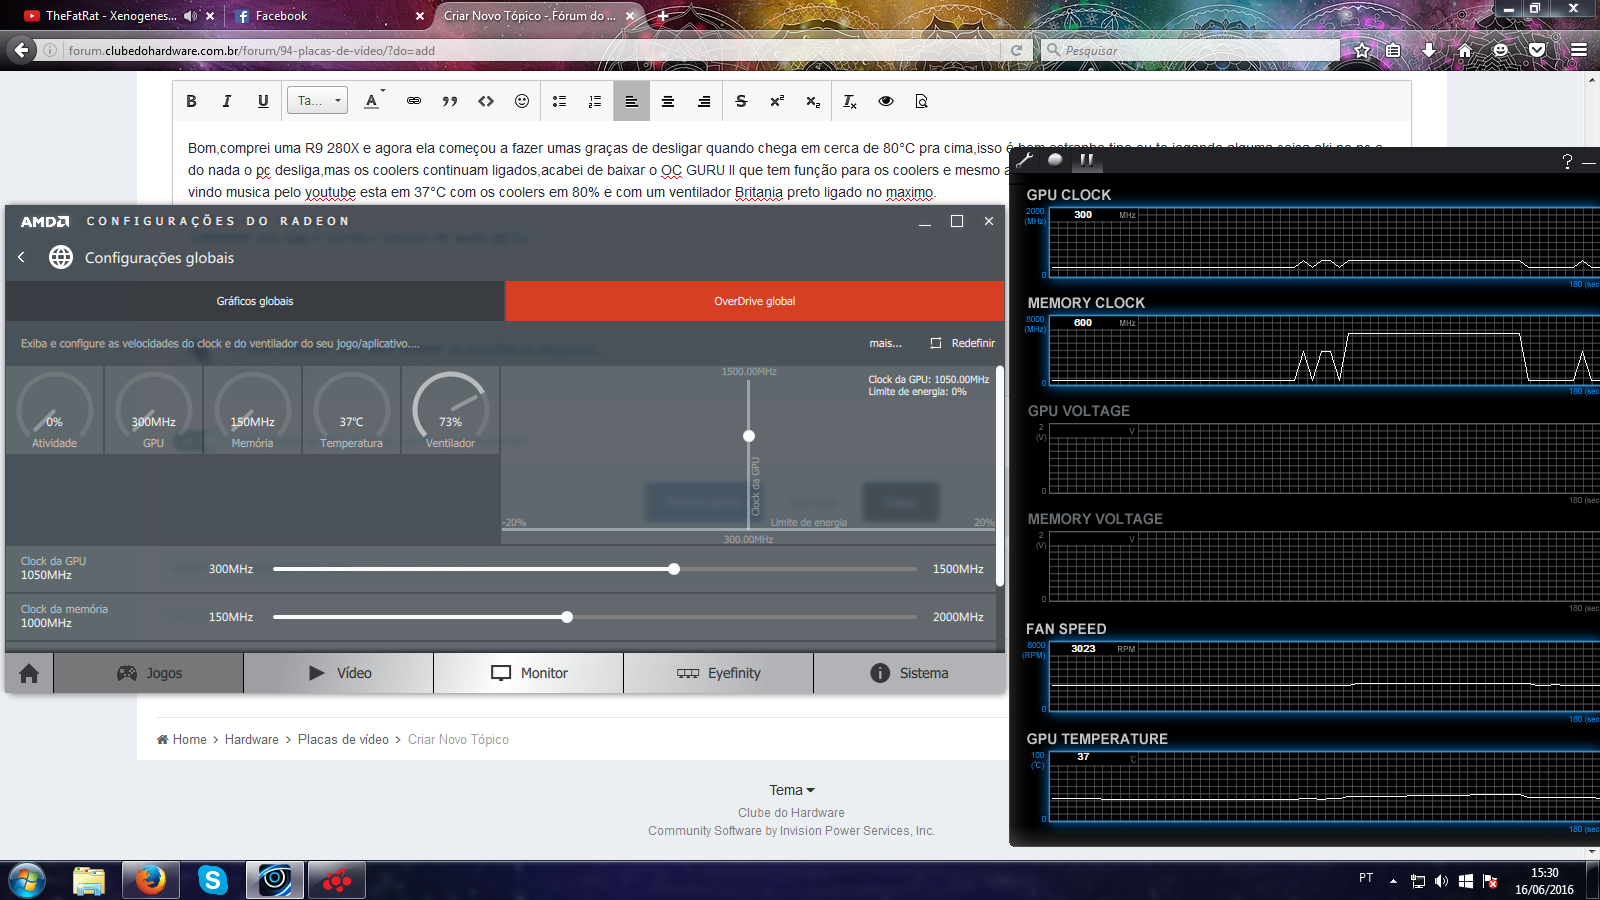Pause OC Guru monitoring

pyautogui.click(x=1086, y=159)
